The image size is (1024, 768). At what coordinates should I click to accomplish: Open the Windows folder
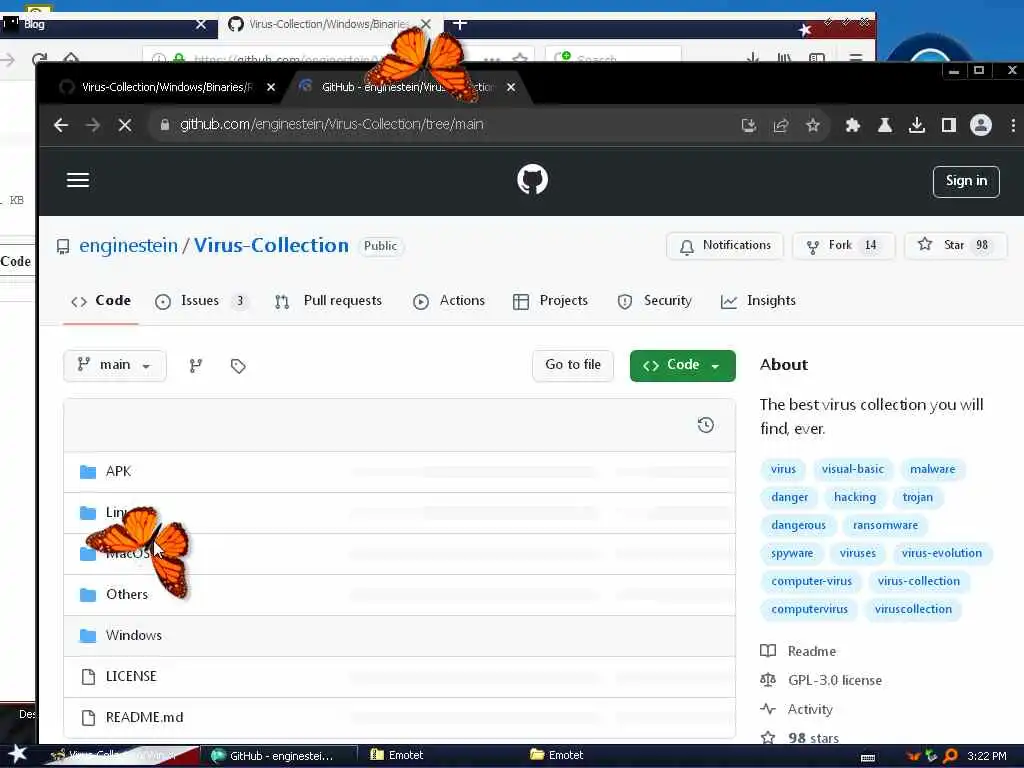pos(134,635)
